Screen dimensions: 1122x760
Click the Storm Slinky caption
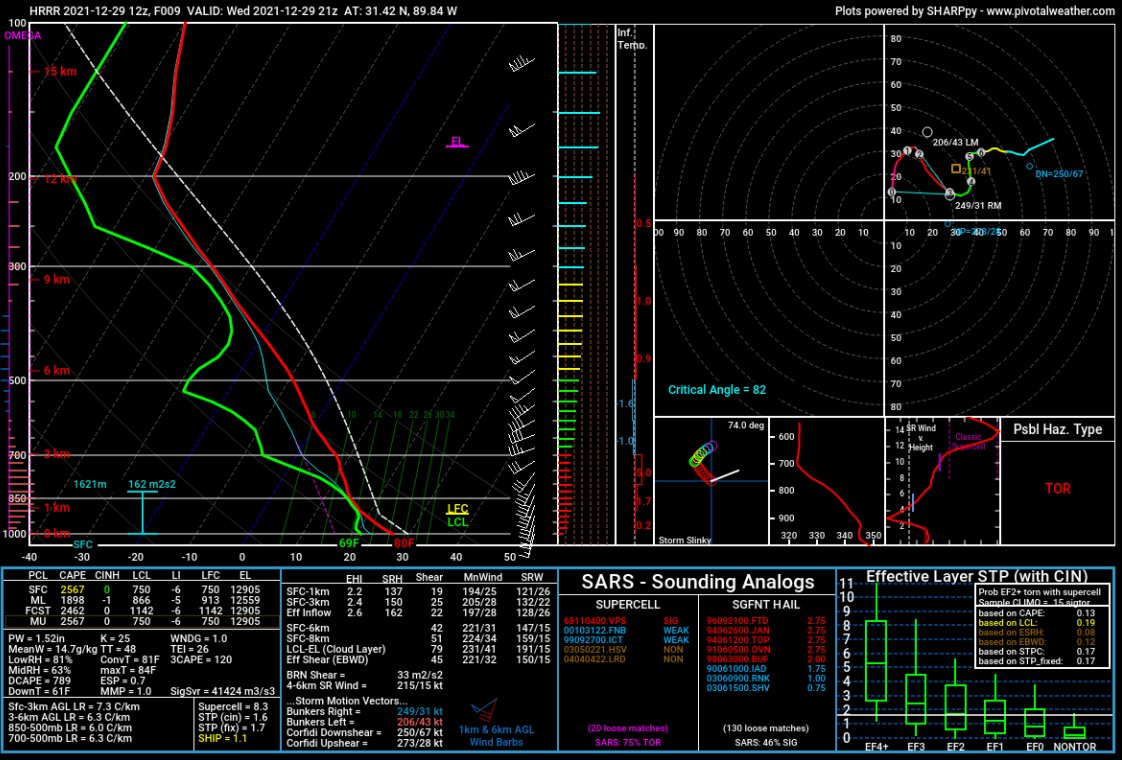(685, 540)
